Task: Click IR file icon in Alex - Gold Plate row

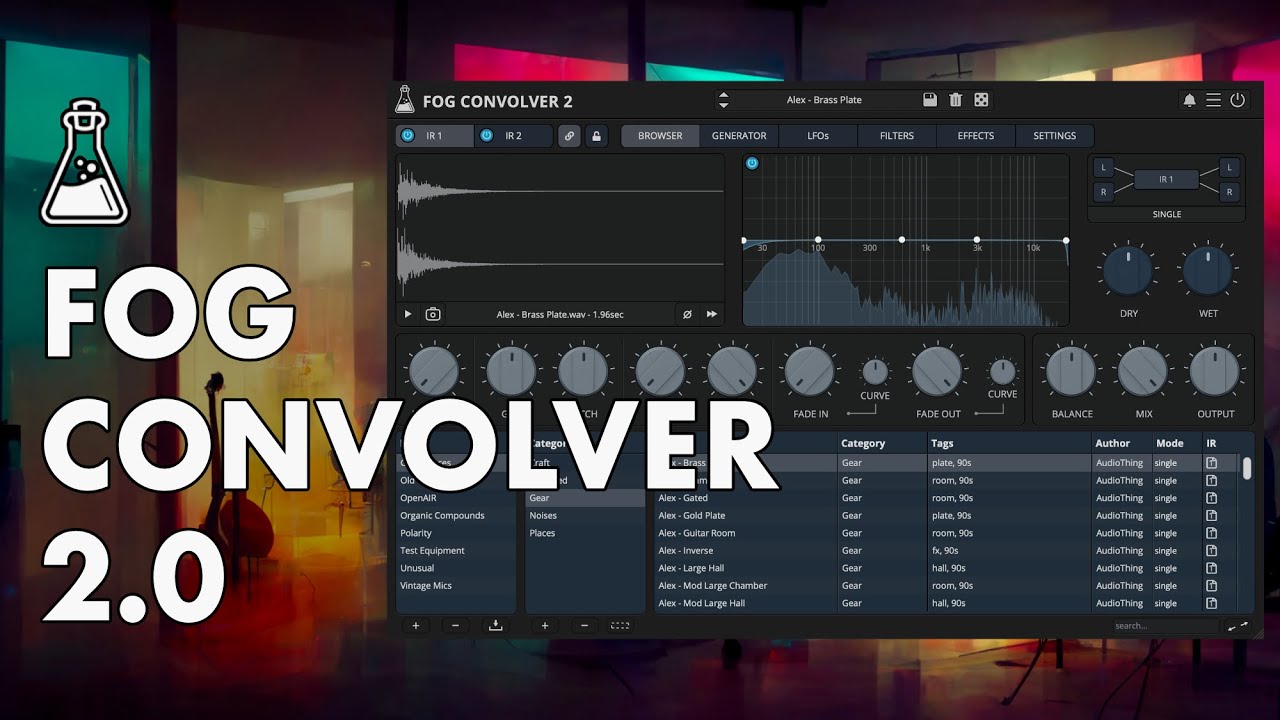Action: [x=1212, y=516]
